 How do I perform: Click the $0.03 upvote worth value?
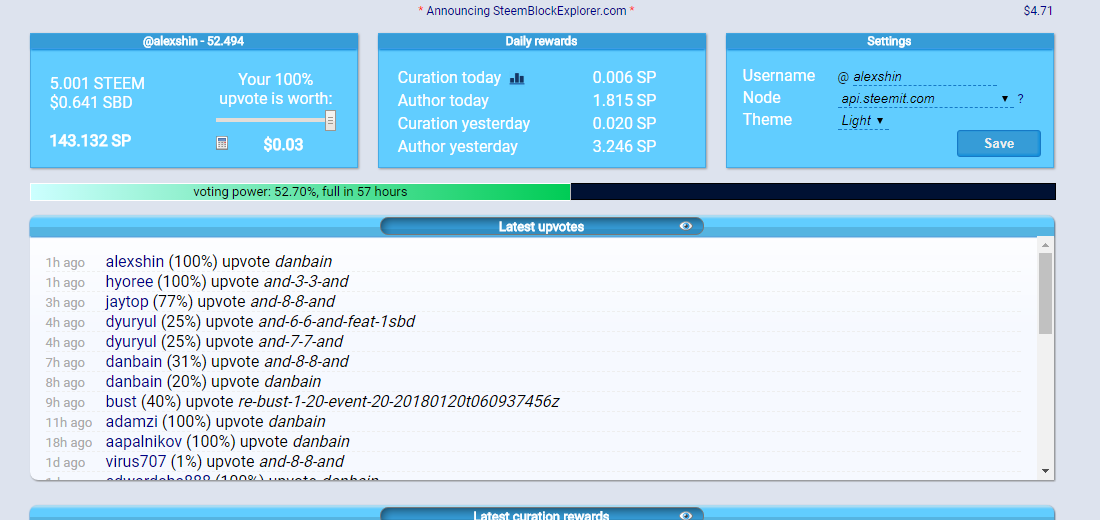283,145
